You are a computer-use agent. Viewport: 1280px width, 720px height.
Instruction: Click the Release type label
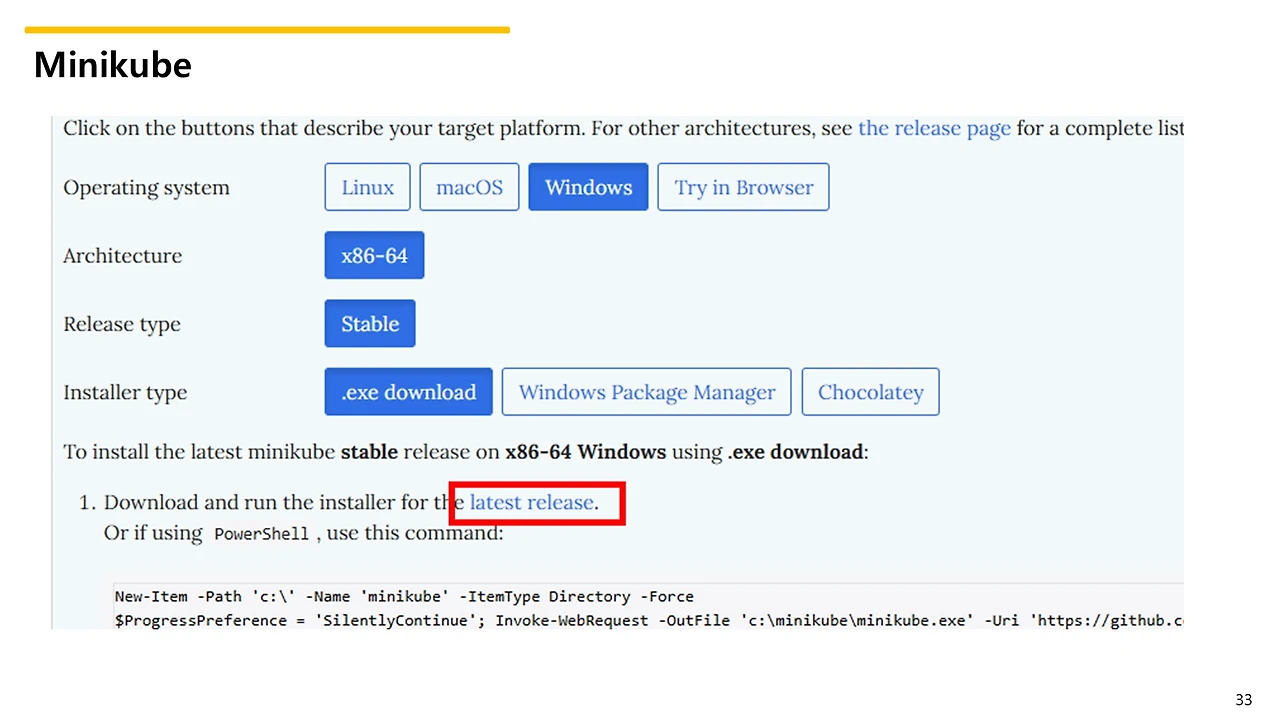click(x=122, y=325)
